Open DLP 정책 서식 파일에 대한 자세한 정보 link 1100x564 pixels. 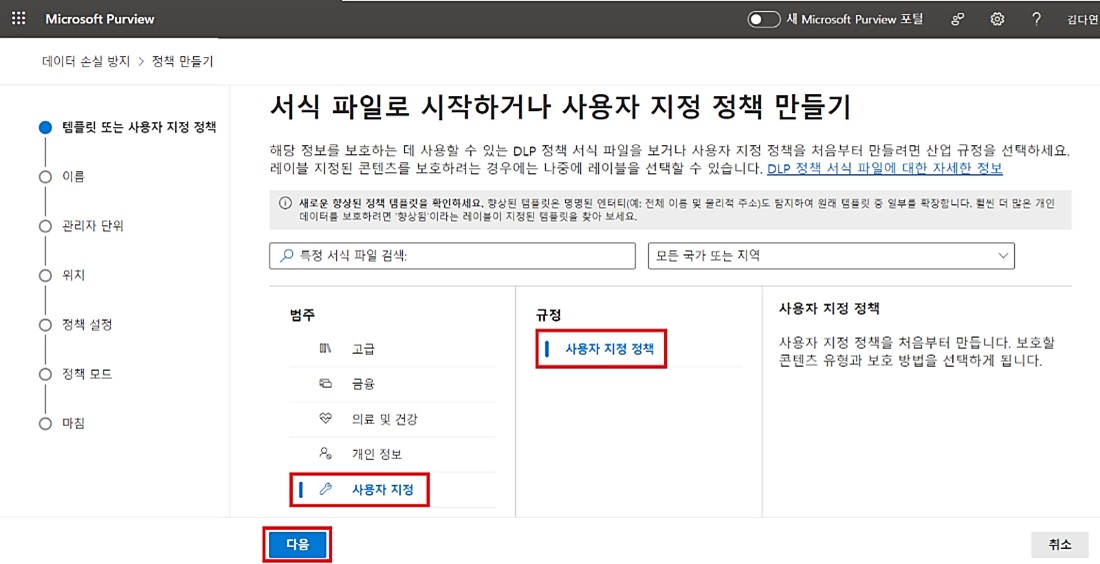884,169
